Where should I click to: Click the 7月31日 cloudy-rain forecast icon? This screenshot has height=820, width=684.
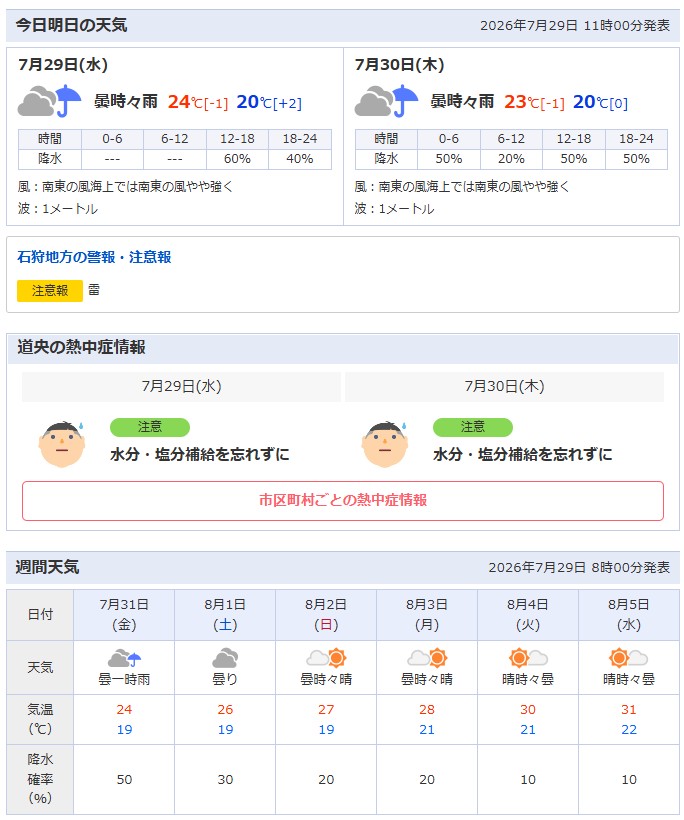click(124, 658)
